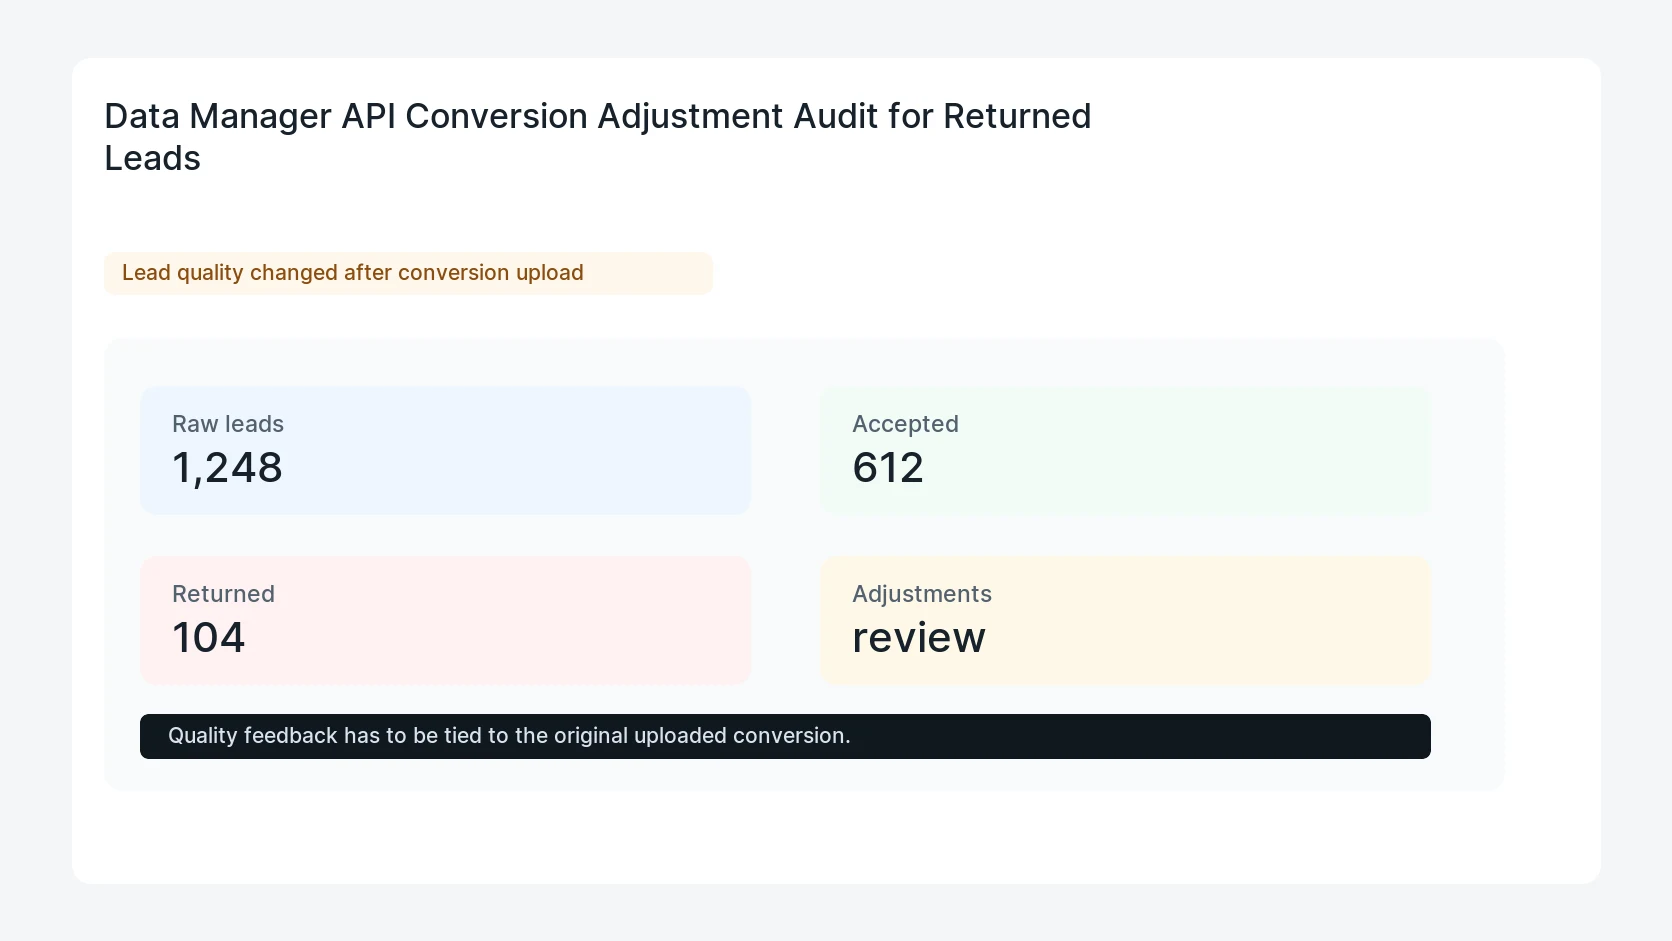Click the 104 returned value
The image size is (1672, 941).
click(x=208, y=638)
